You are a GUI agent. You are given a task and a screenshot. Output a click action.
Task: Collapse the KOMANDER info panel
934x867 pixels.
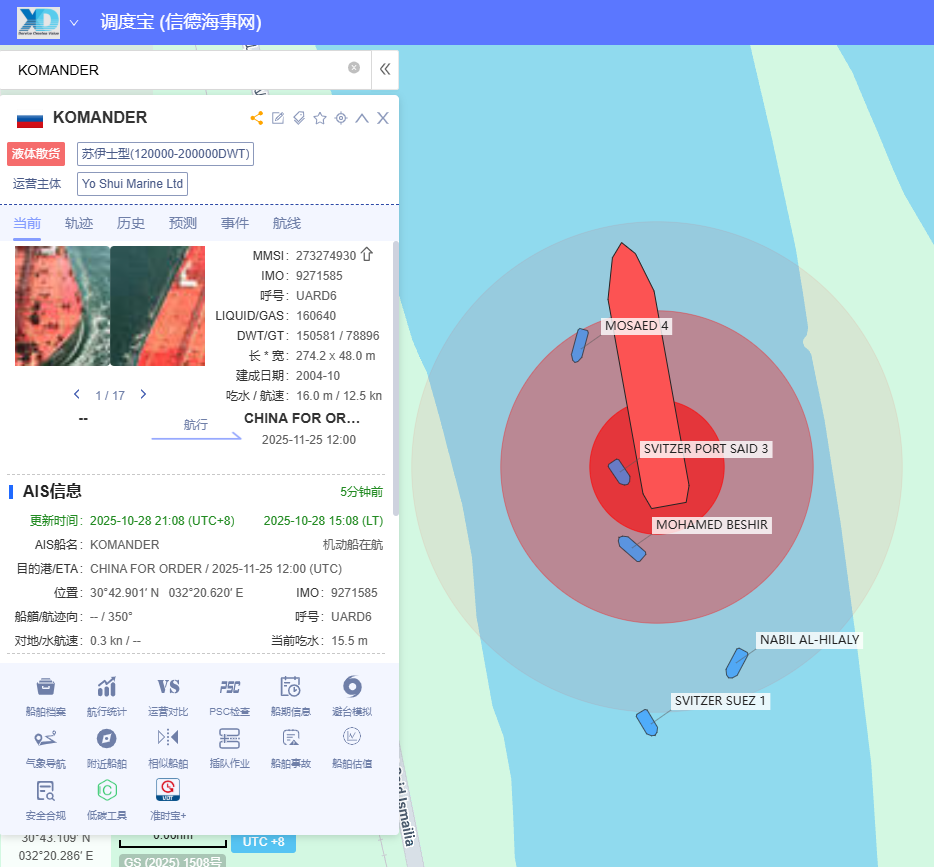362,118
